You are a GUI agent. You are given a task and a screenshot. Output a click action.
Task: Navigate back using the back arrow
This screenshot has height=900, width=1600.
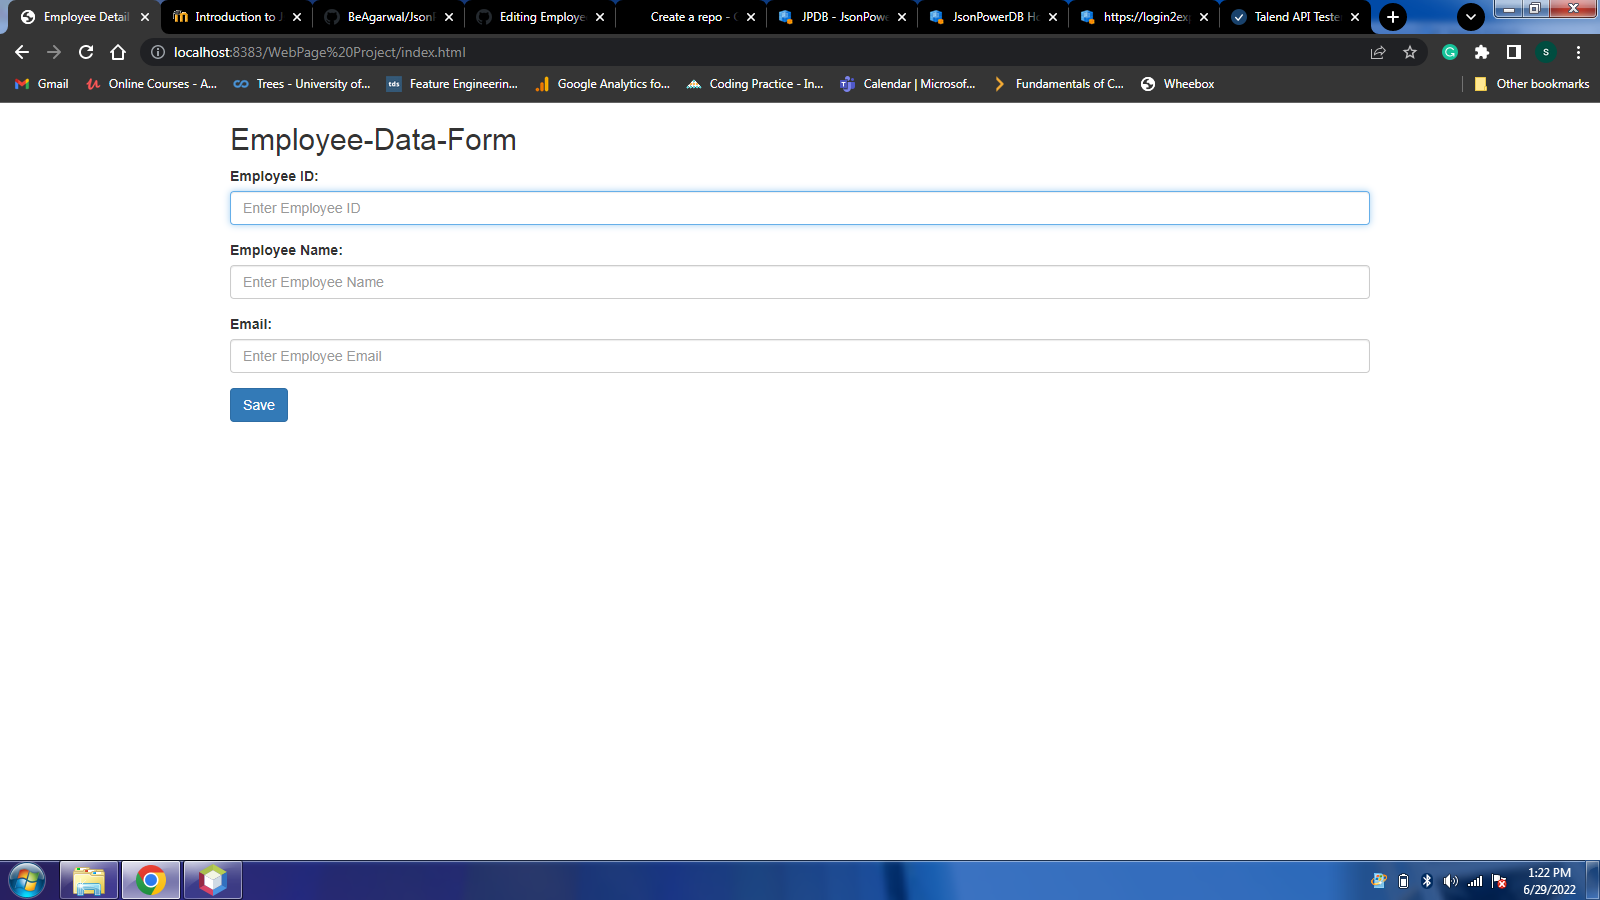click(x=22, y=52)
